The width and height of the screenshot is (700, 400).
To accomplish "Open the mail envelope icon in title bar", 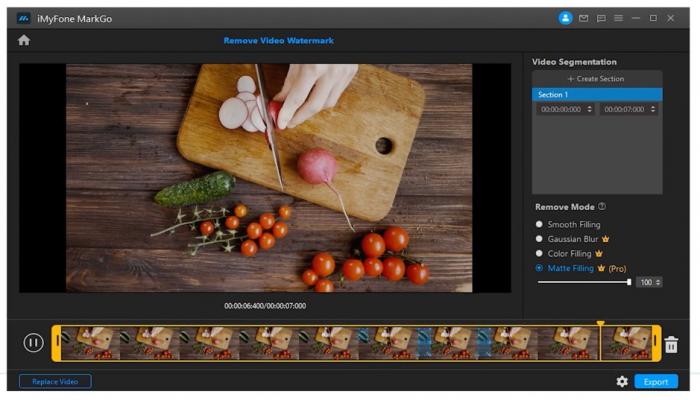I will point(584,18).
